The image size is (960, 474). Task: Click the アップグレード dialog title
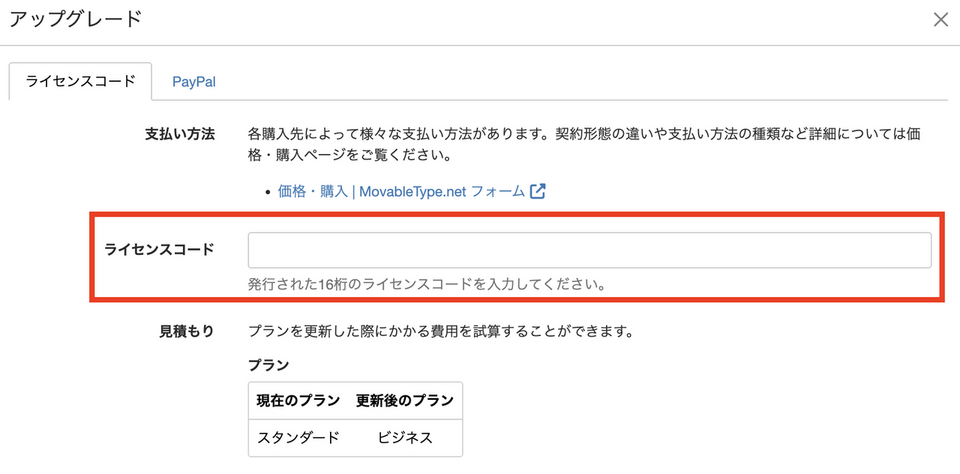(75, 18)
